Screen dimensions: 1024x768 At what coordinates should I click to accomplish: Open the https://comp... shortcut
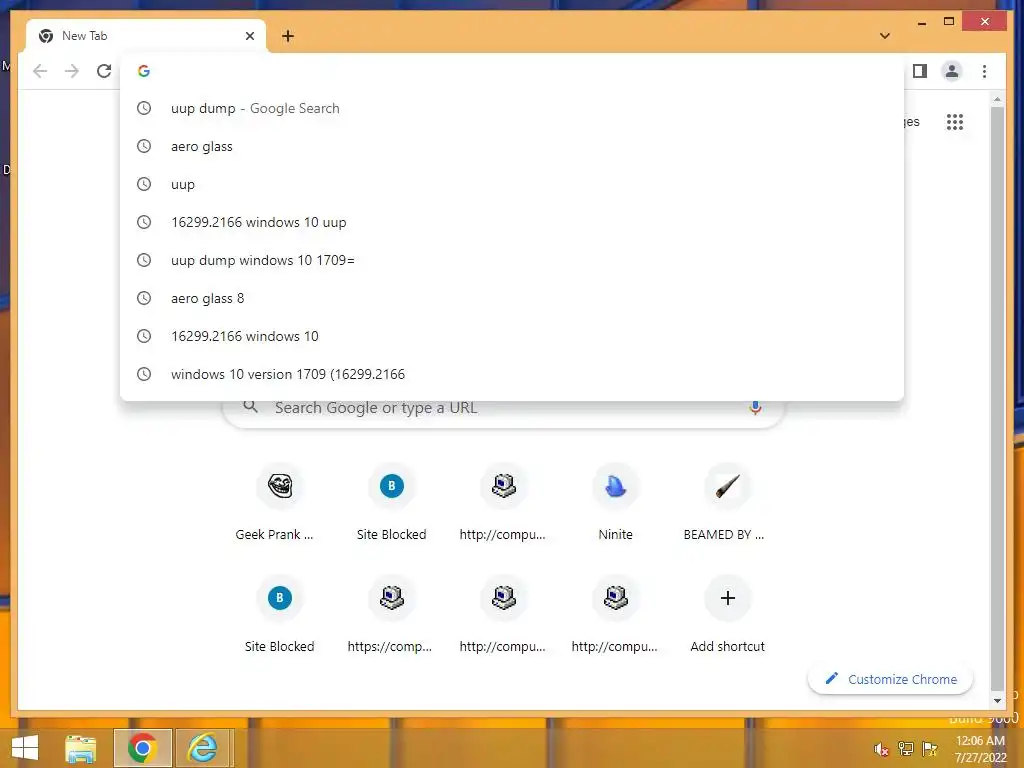(391, 614)
